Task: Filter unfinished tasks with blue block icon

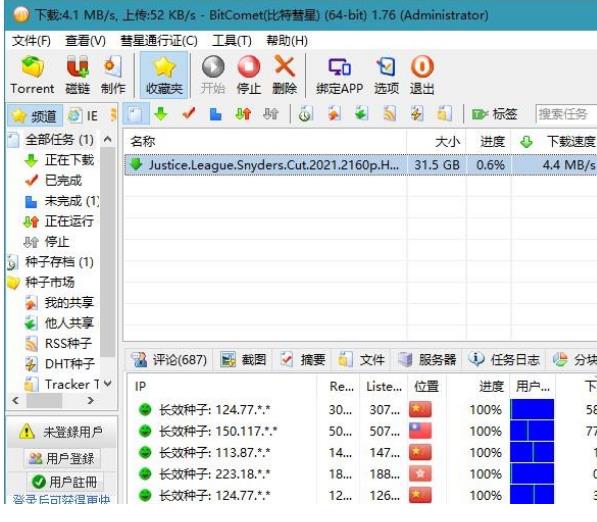Action: tap(215, 114)
